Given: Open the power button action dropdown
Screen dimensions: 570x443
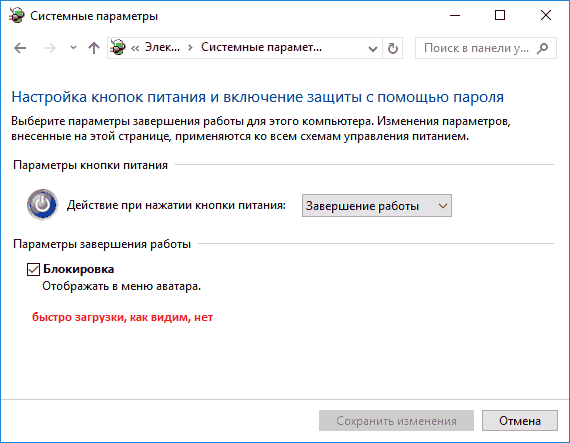Looking at the screenshot, I should (377, 206).
